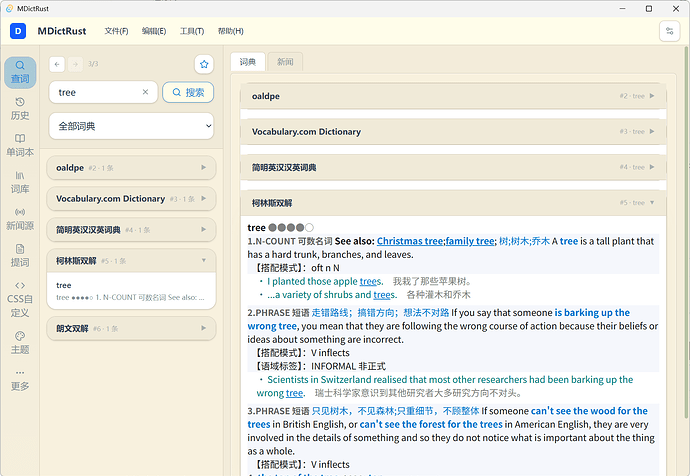Expand Vocabulary.com Dictionary section in definition pane
Screen dimensions: 690x476
[453, 132]
